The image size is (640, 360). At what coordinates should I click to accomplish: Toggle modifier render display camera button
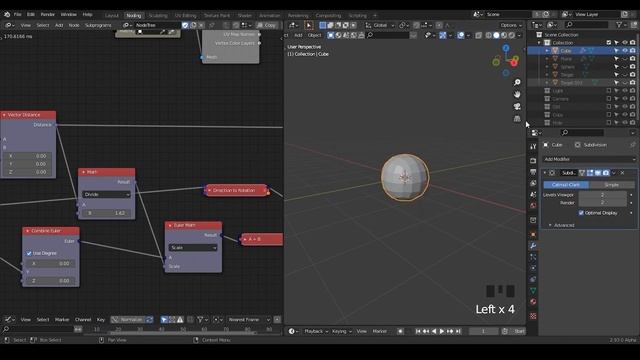[606, 173]
